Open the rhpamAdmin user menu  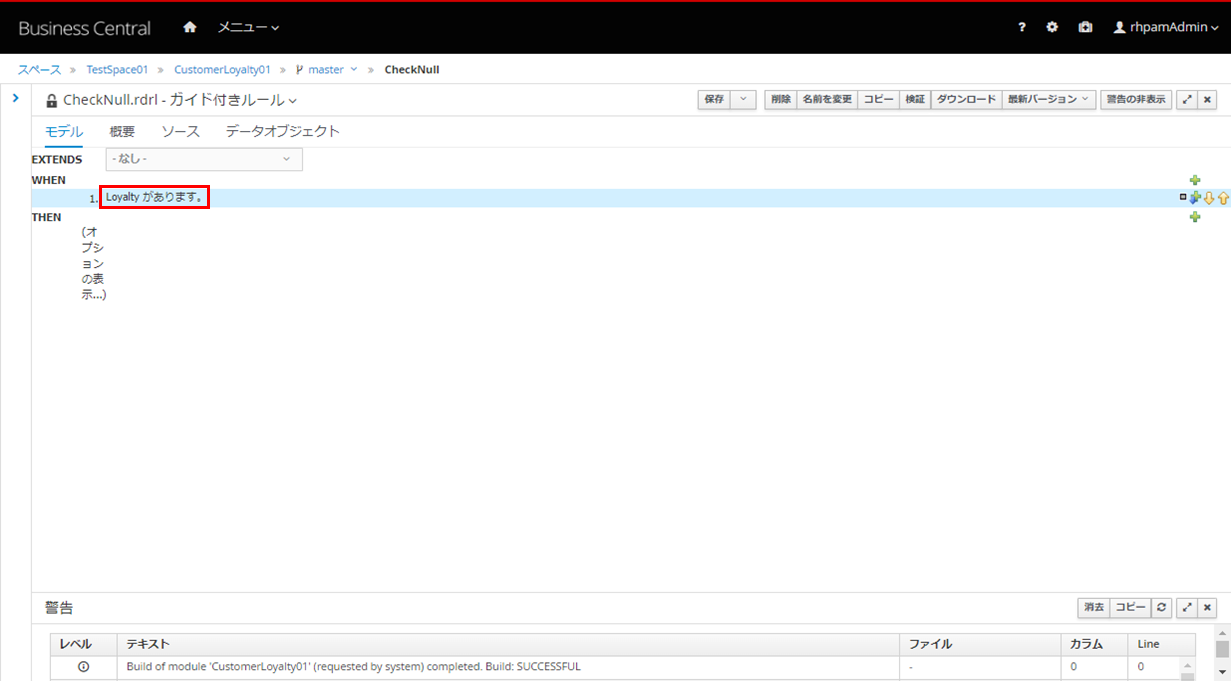pos(1165,27)
